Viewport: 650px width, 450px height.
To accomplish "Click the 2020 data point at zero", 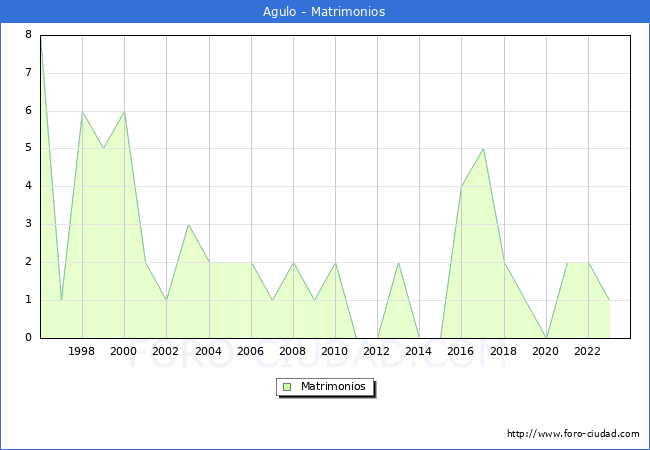I will coord(546,337).
